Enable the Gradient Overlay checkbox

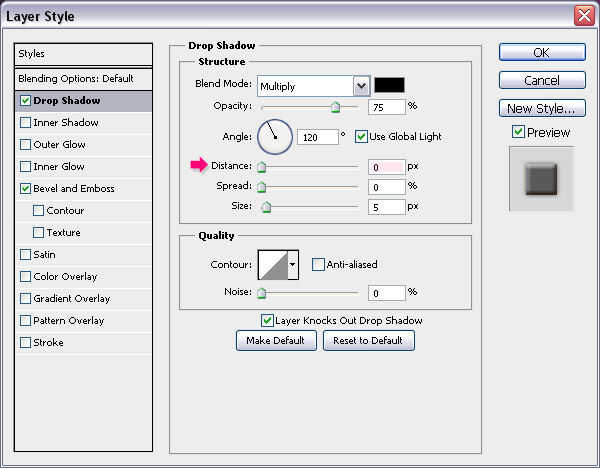(25, 298)
